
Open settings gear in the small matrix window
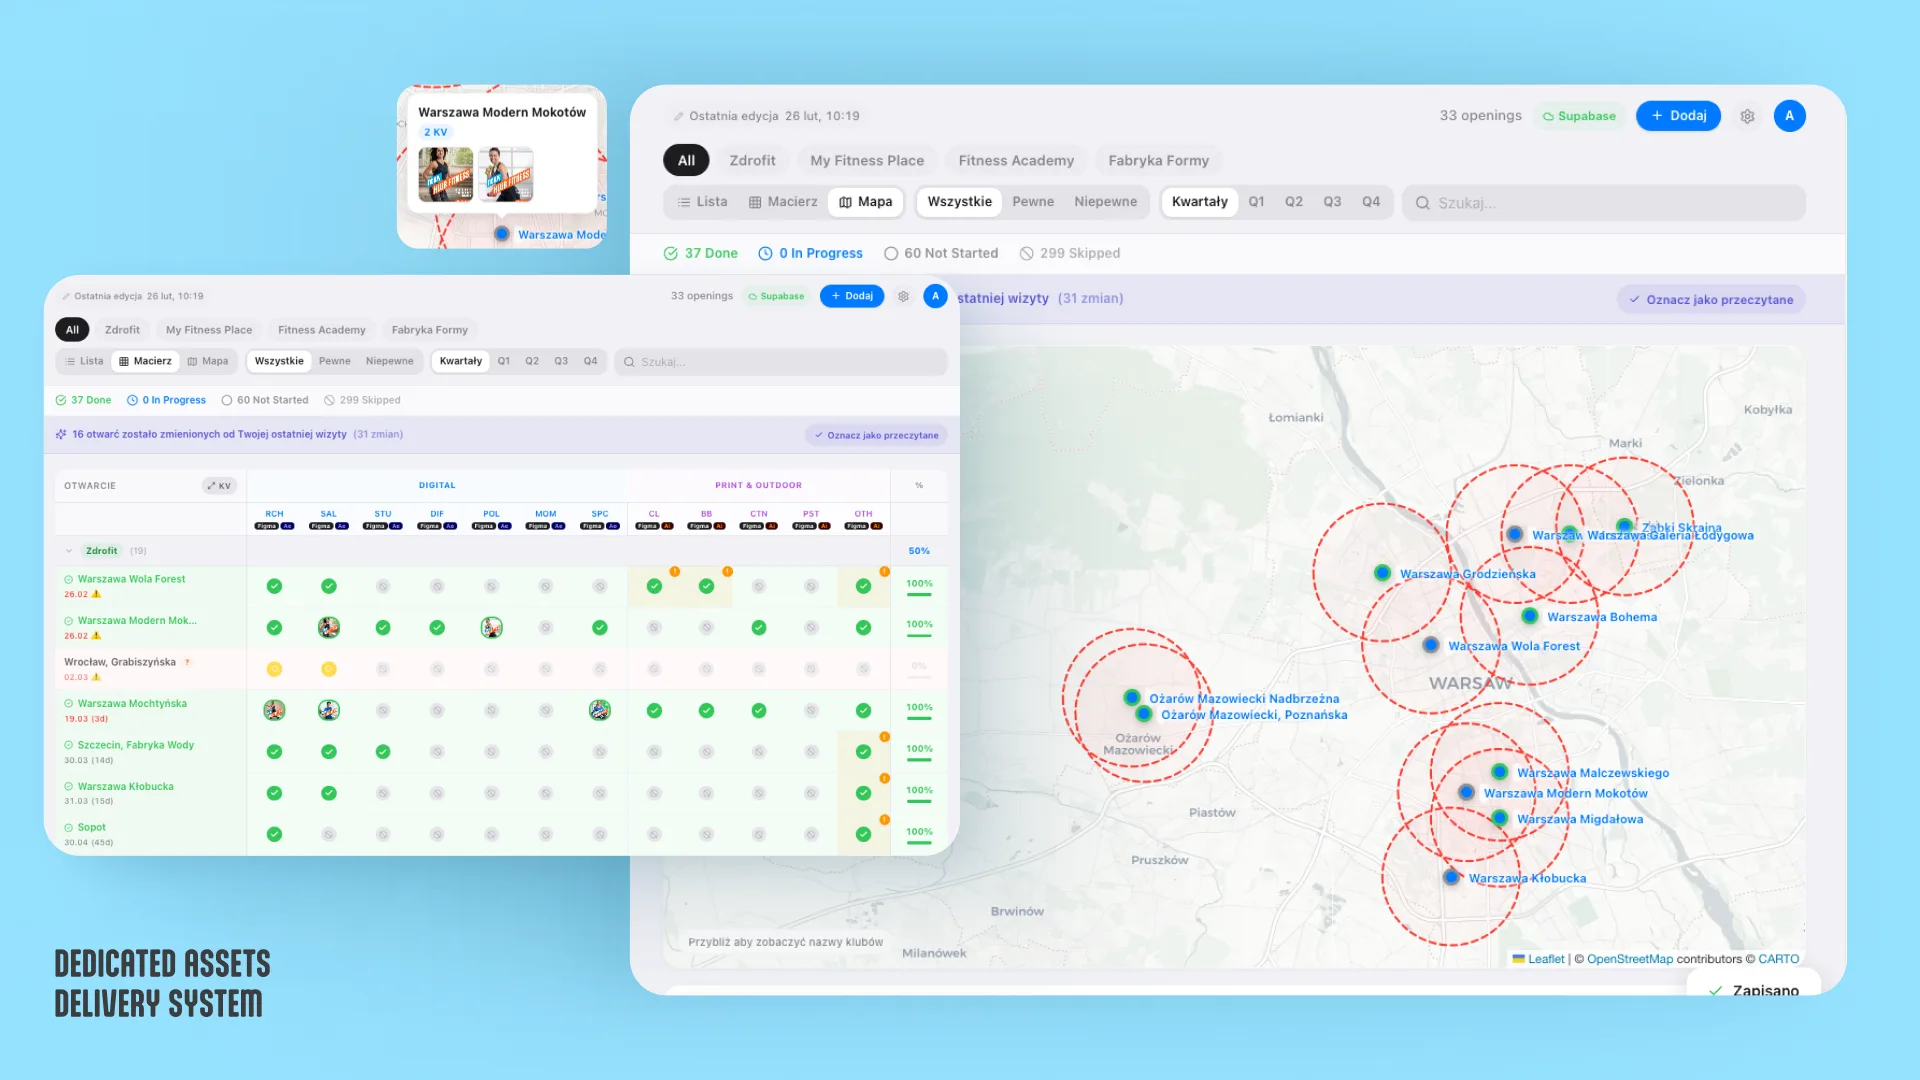(x=903, y=296)
